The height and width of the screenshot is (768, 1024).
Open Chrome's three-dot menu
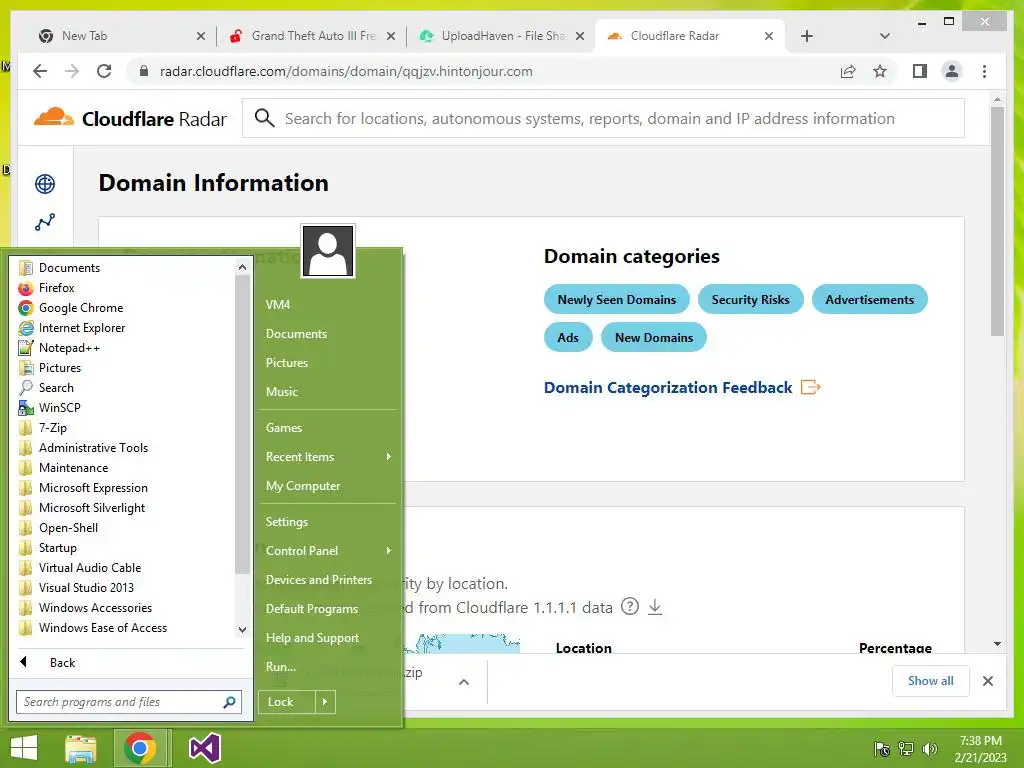984,71
